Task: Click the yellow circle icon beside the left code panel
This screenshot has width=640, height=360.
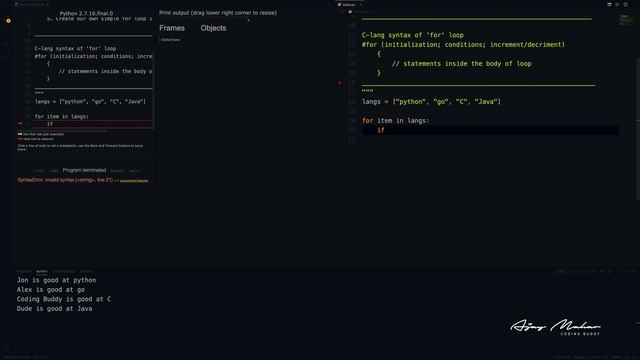Action: click(x=8, y=20)
